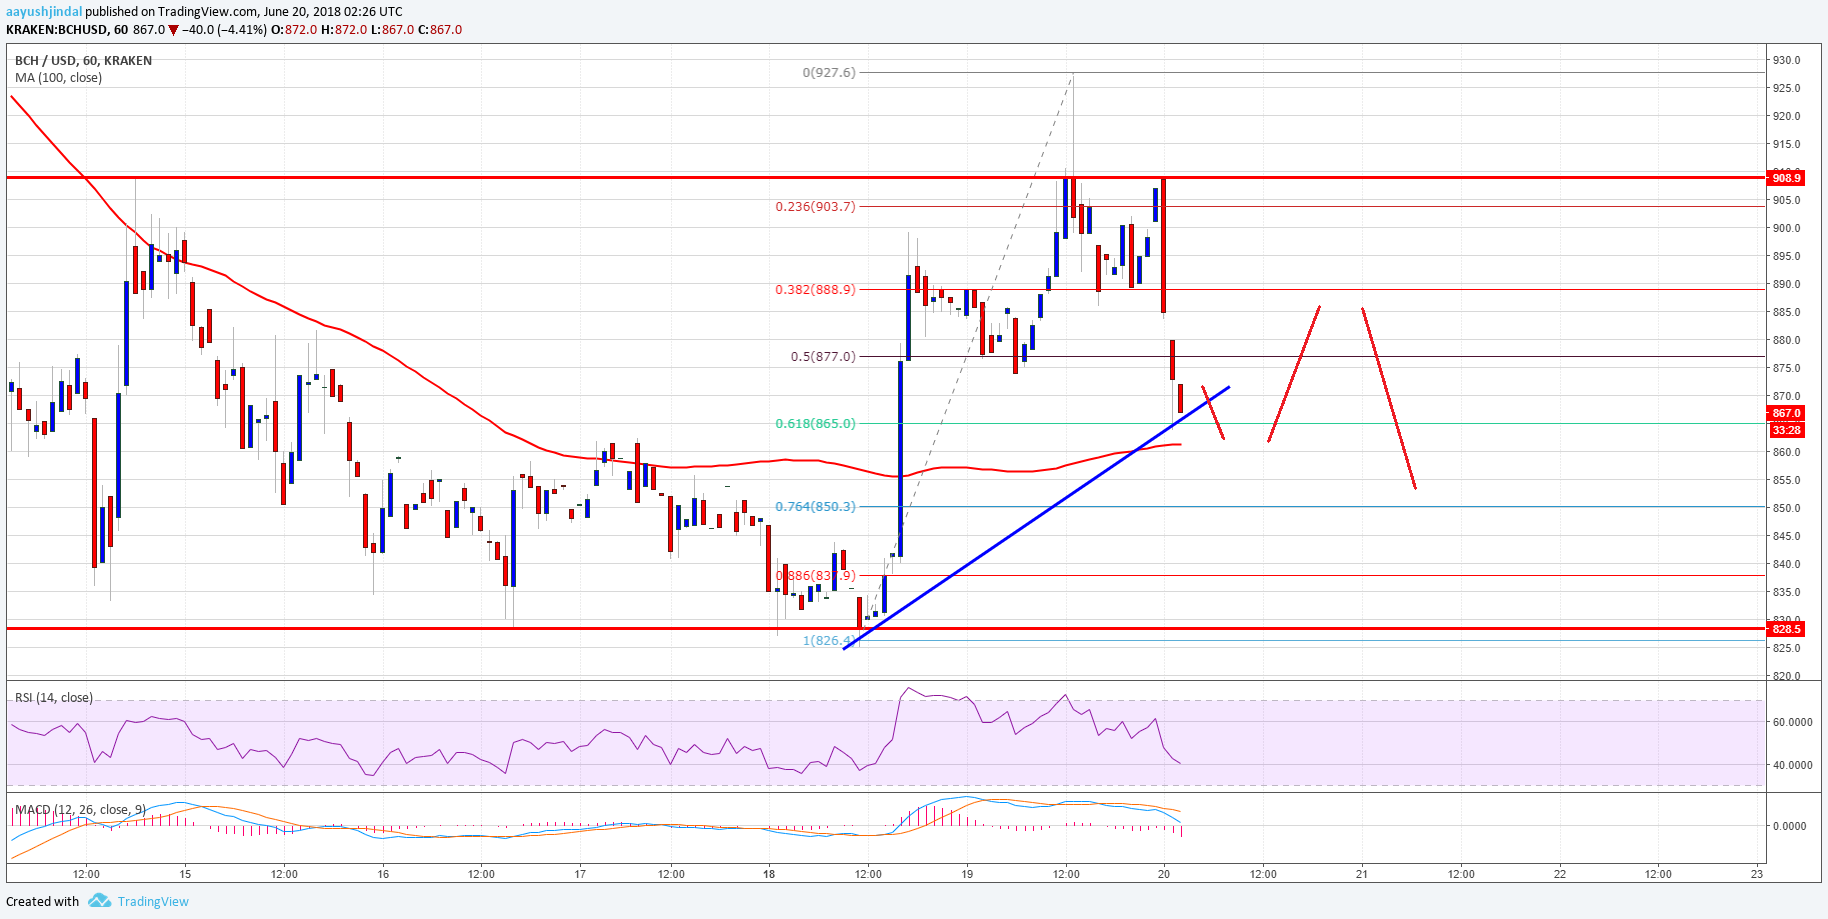Click the 867.0 current price label

[1786, 413]
